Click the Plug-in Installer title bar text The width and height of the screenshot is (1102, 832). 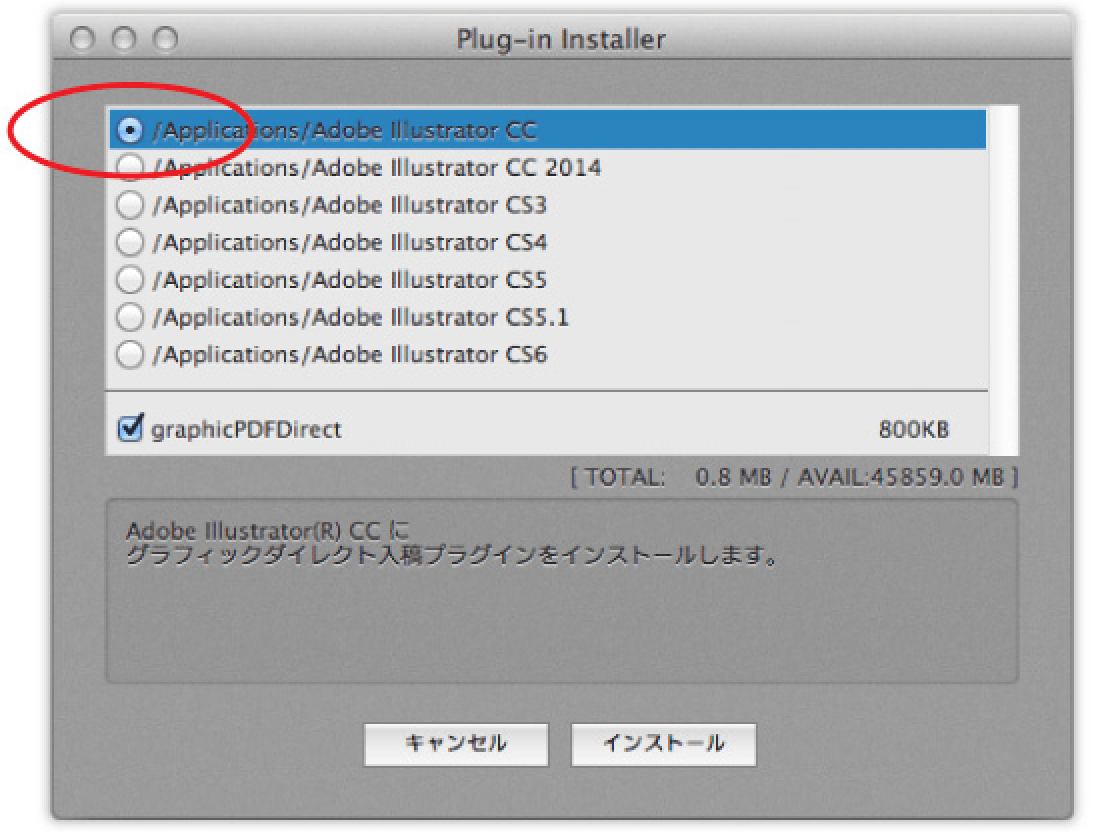coord(561,40)
